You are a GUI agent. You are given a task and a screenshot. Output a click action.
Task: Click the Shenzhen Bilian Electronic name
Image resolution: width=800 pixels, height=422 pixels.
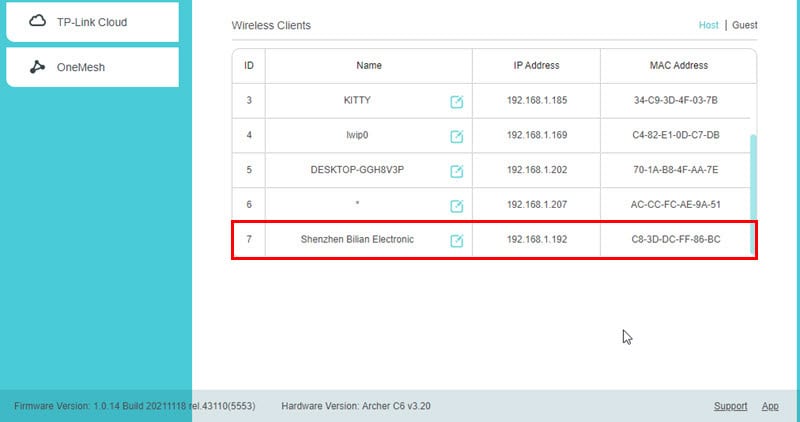tap(357, 239)
